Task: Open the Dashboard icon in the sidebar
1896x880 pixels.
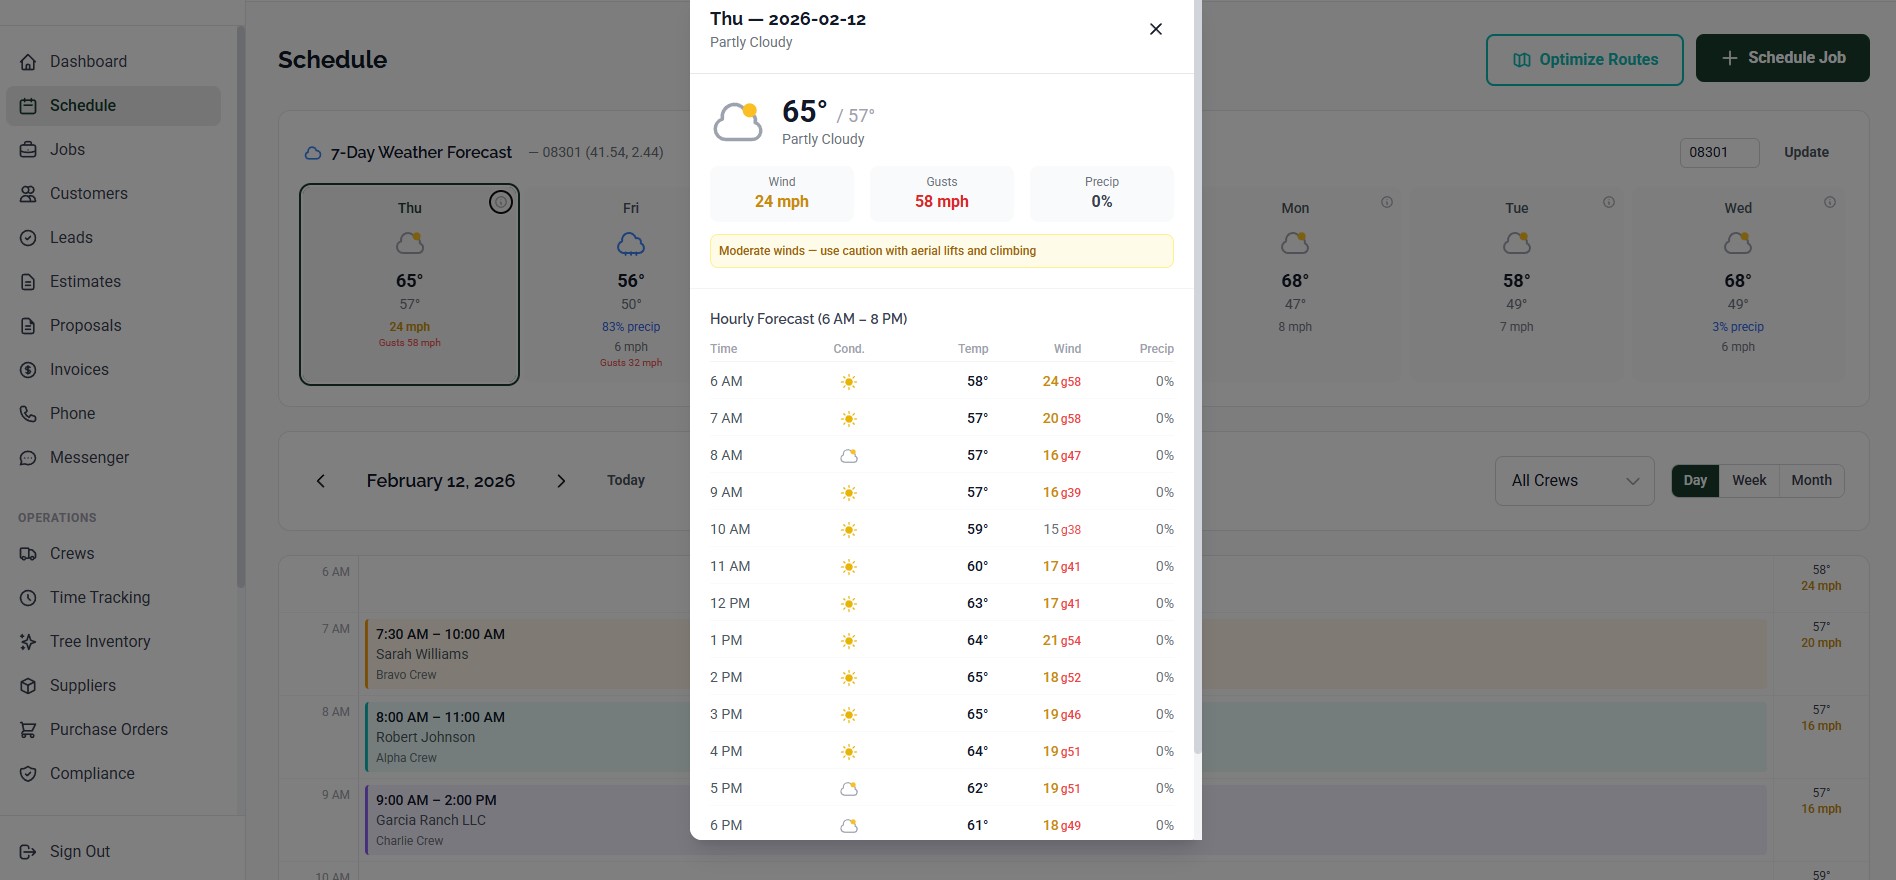Action: click(29, 61)
